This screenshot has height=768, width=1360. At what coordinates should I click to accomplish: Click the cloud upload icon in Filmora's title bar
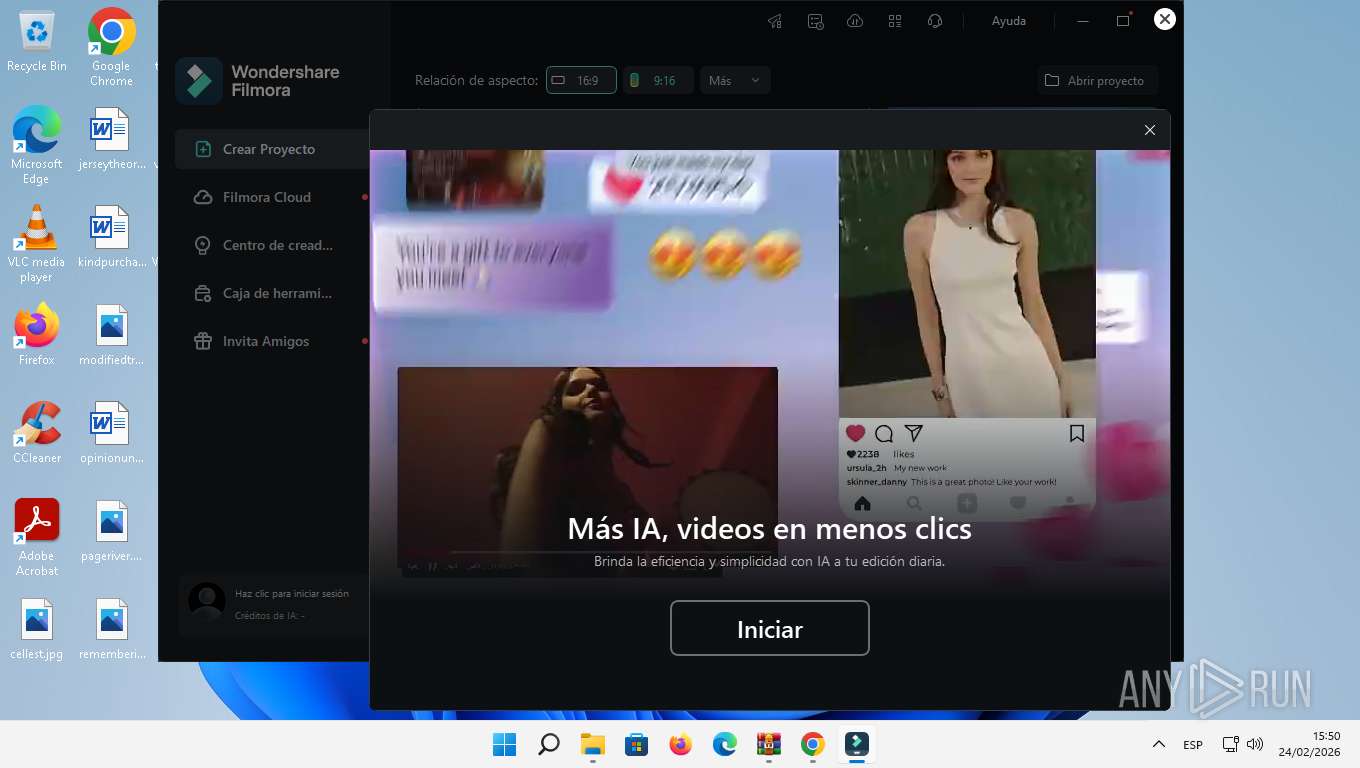[x=855, y=21]
